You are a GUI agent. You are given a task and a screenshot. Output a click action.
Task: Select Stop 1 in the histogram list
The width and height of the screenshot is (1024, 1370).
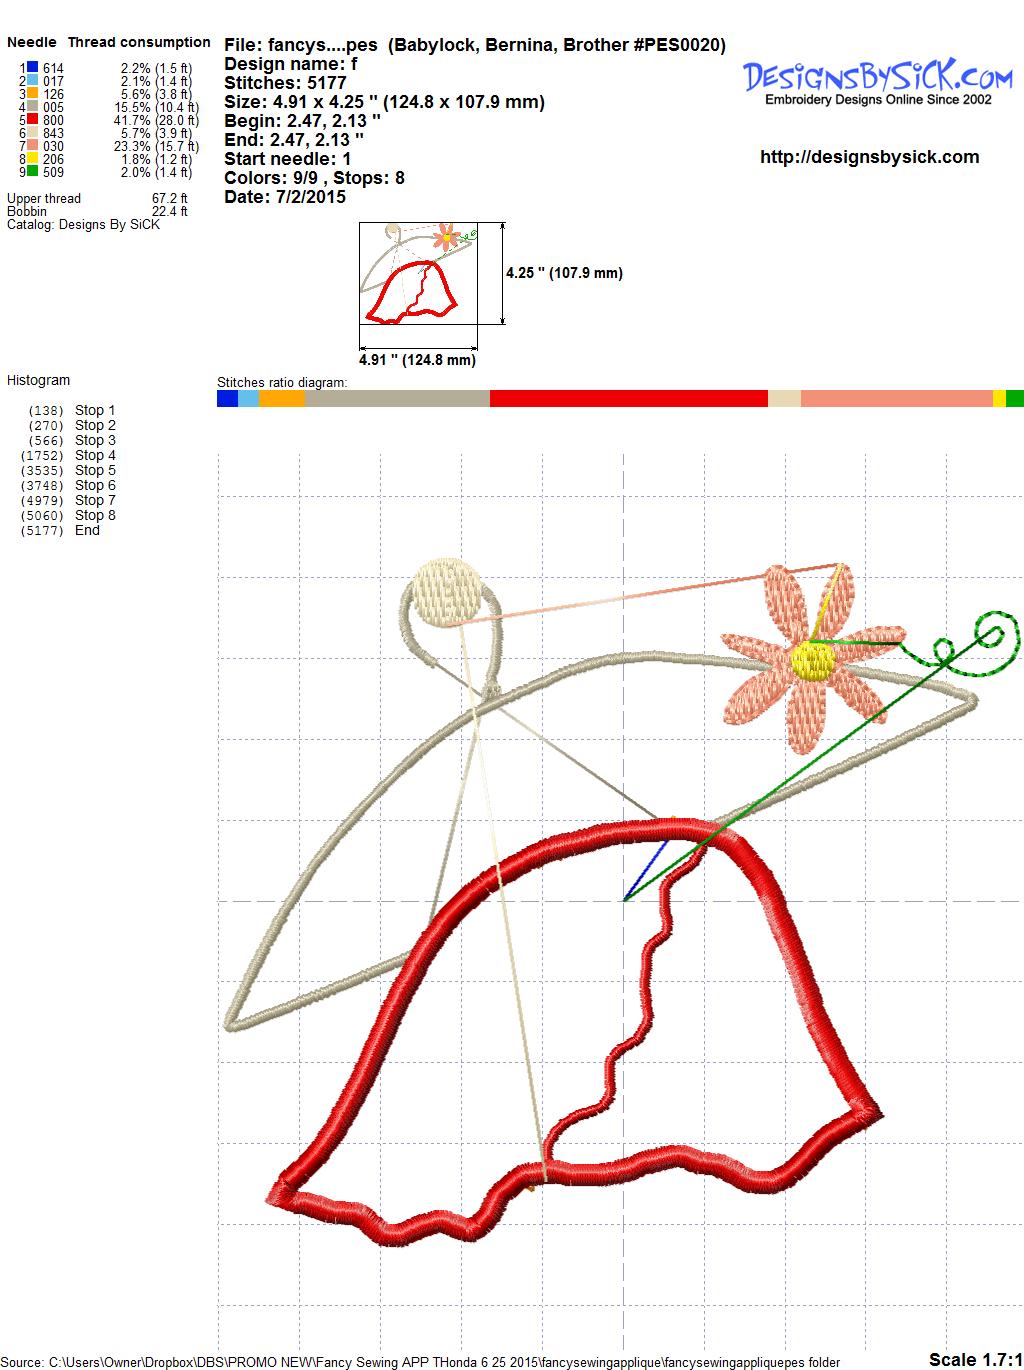point(95,410)
